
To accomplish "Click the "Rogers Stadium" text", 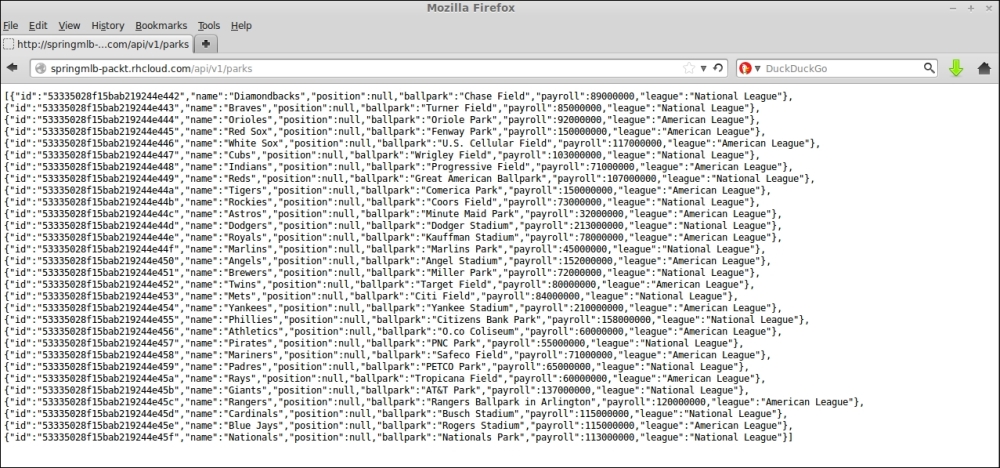I will pyautogui.click(x=480, y=425).
